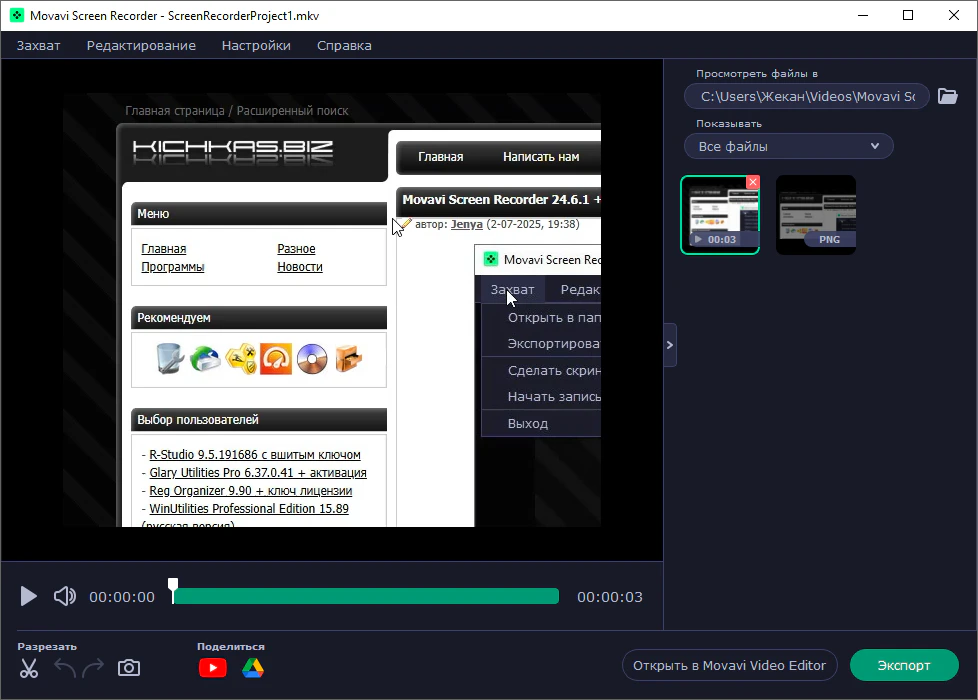Viewport: 978px width, 700px height.
Task: Select the PNG screenshot thumbnail
Action: coord(815,214)
